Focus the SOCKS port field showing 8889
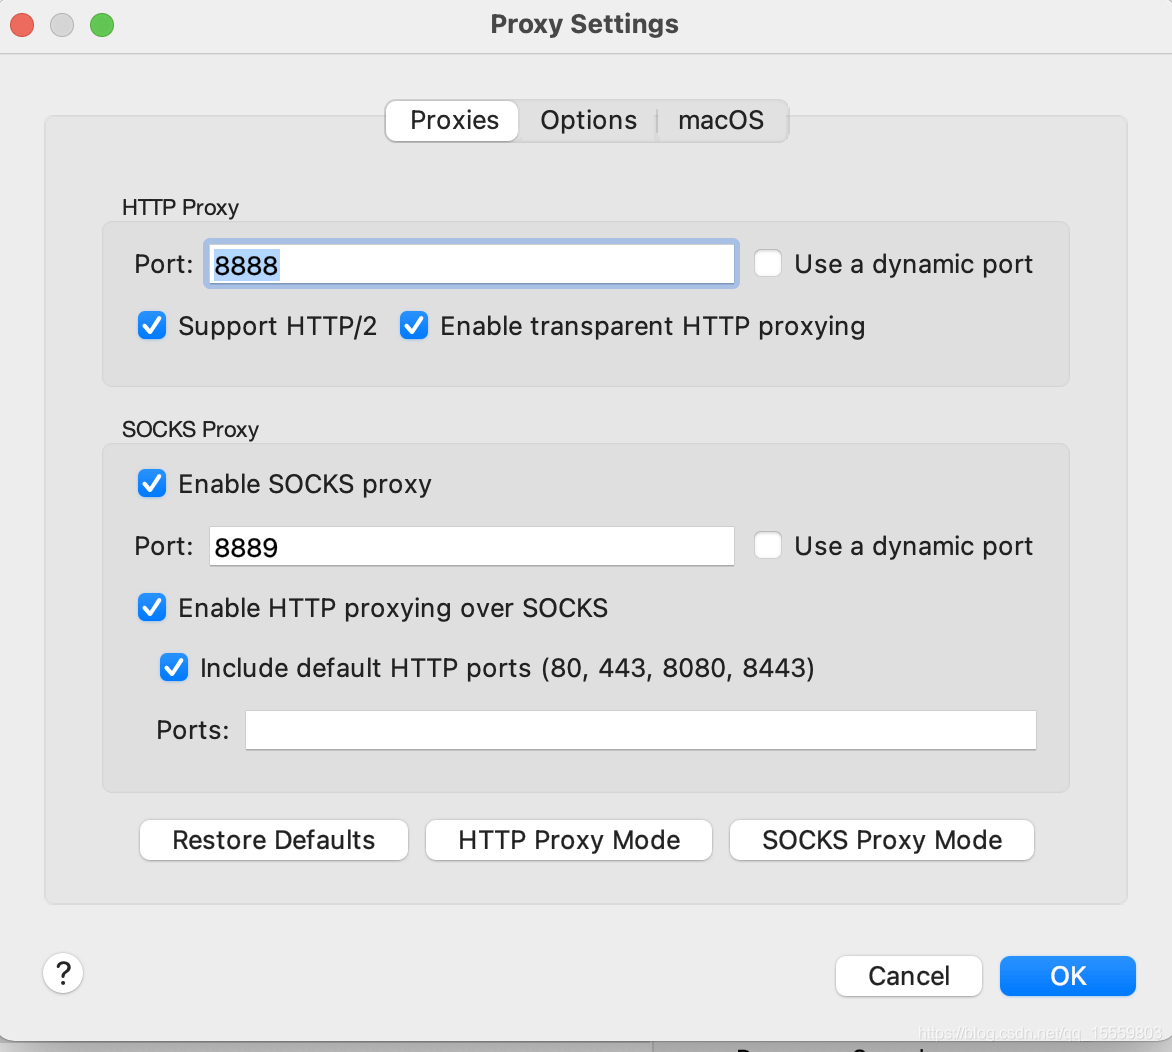The height and width of the screenshot is (1052, 1172). (x=470, y=547)
